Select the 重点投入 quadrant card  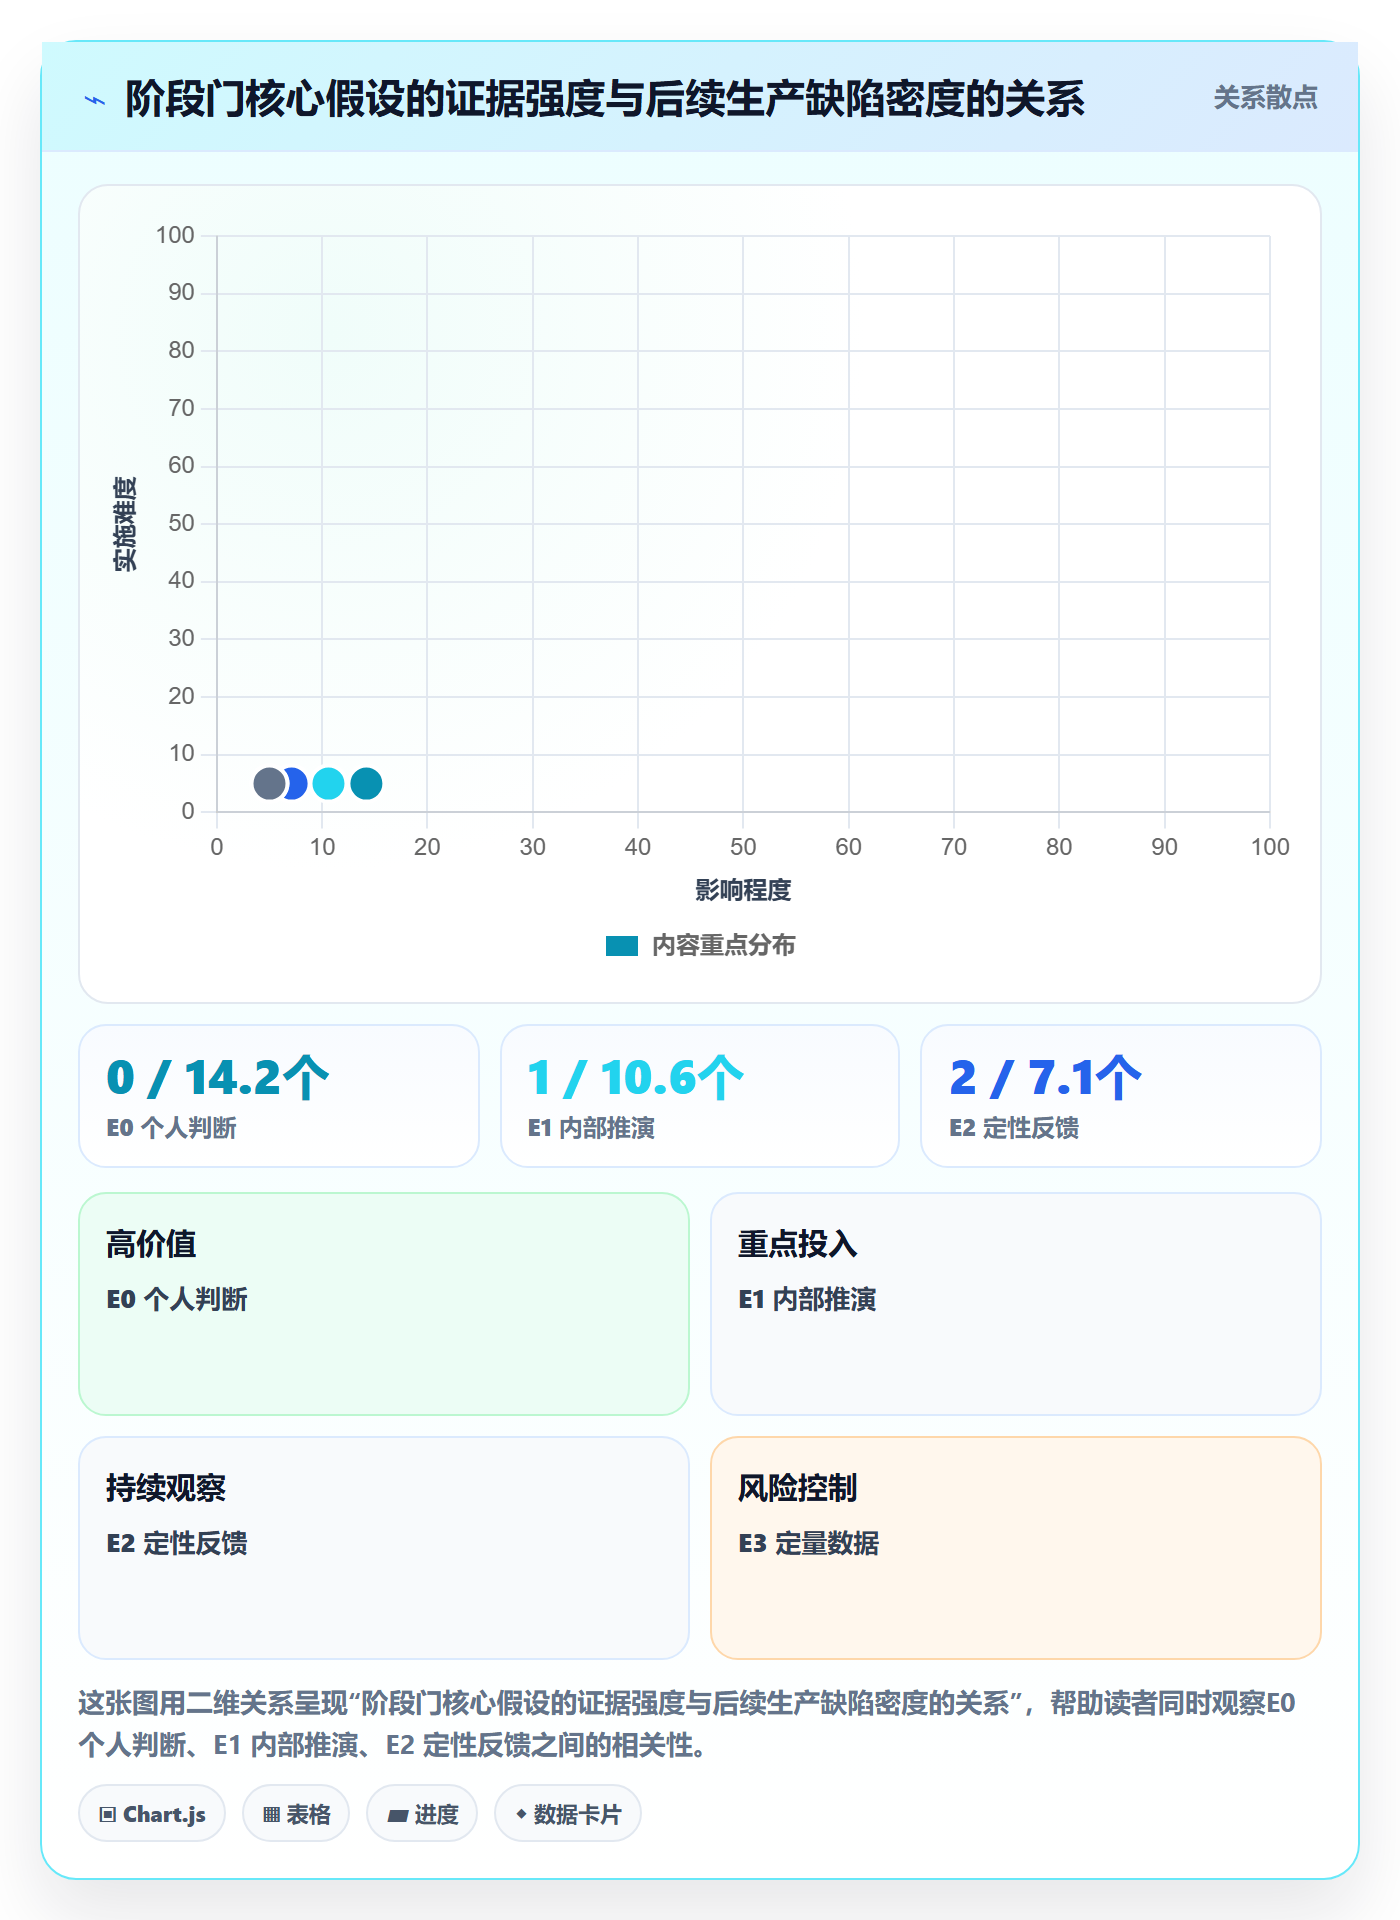click(x=1016, y=1304)
